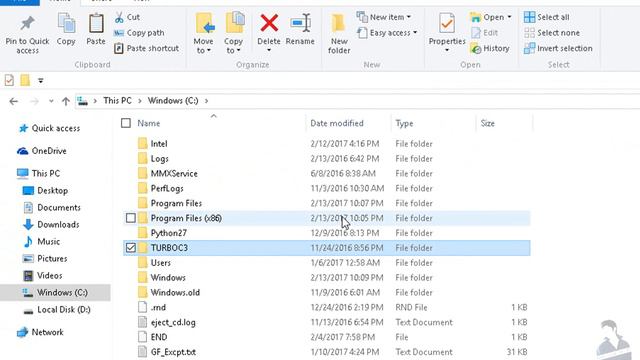
Task: Click Delete dropdown arrow below Delete
Action: pos(269,51)
